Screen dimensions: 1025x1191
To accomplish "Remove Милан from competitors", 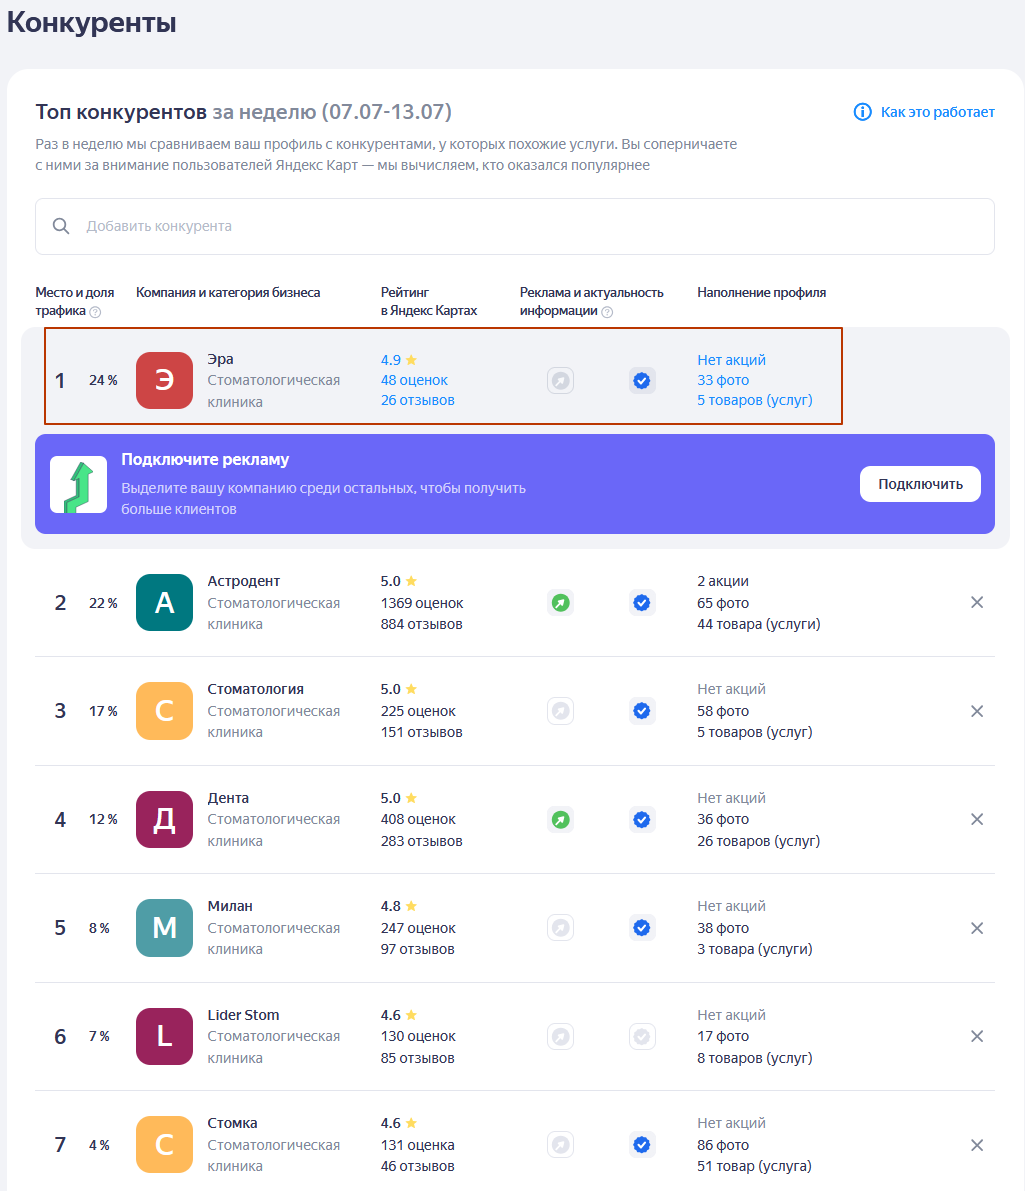I will (977, 928).
